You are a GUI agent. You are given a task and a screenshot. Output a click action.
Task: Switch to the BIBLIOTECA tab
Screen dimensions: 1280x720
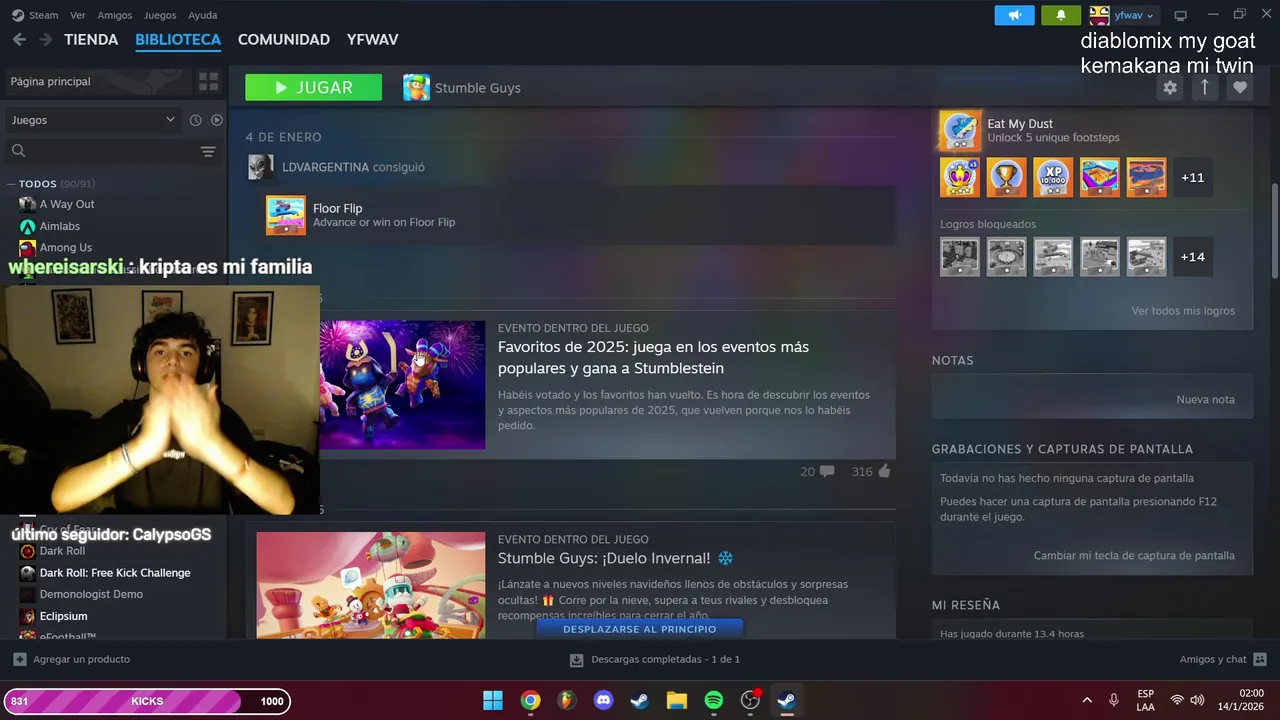[178, 40]
